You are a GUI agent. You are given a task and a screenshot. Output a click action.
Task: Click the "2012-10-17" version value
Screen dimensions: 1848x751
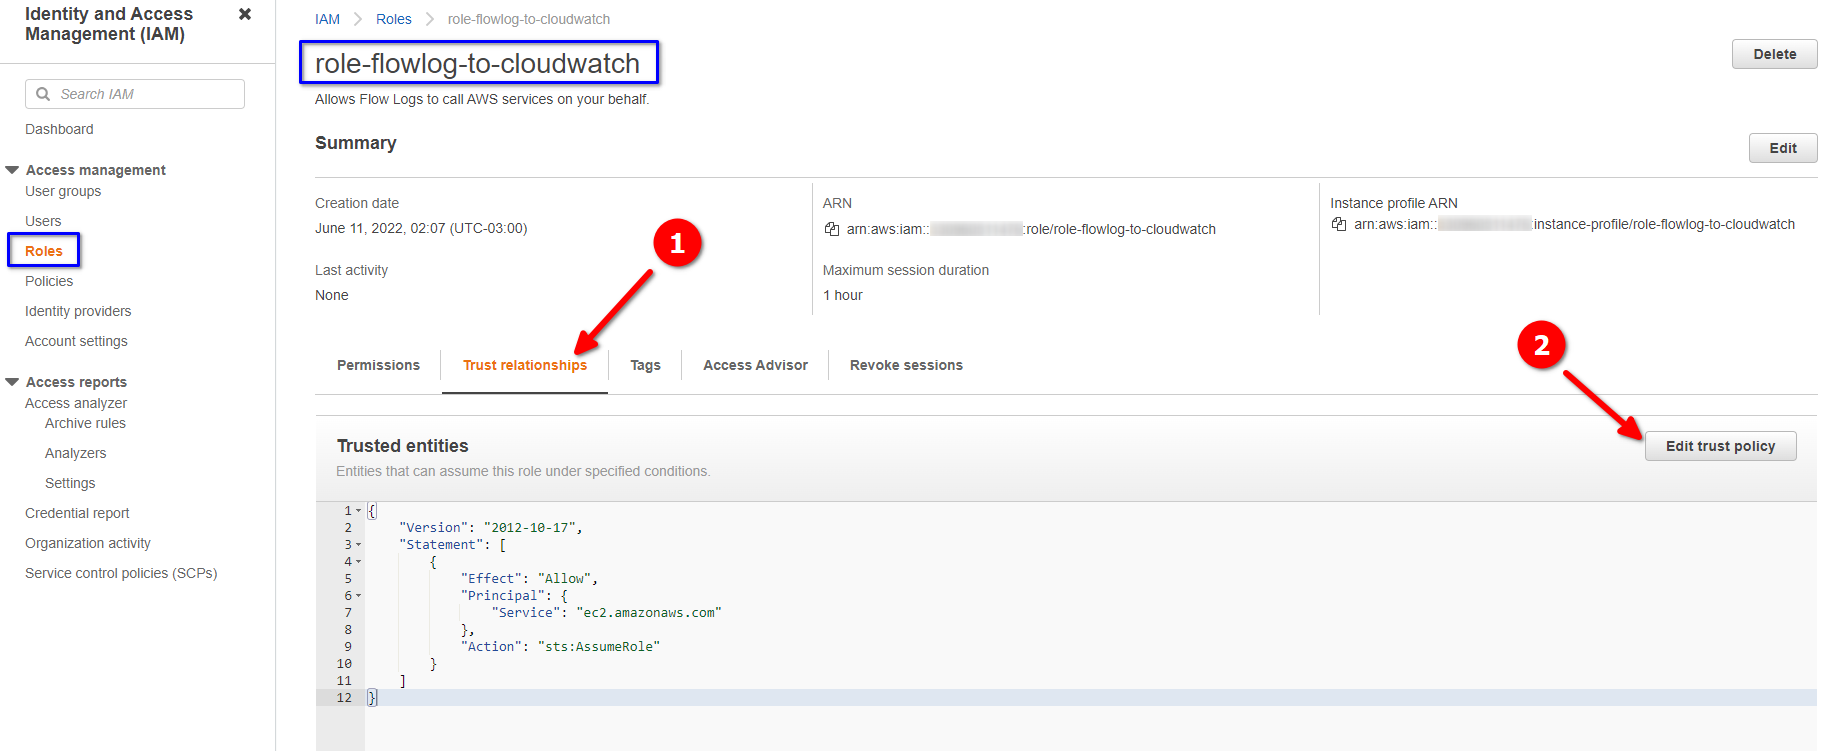pyautogui.click(x=529, y=528)
